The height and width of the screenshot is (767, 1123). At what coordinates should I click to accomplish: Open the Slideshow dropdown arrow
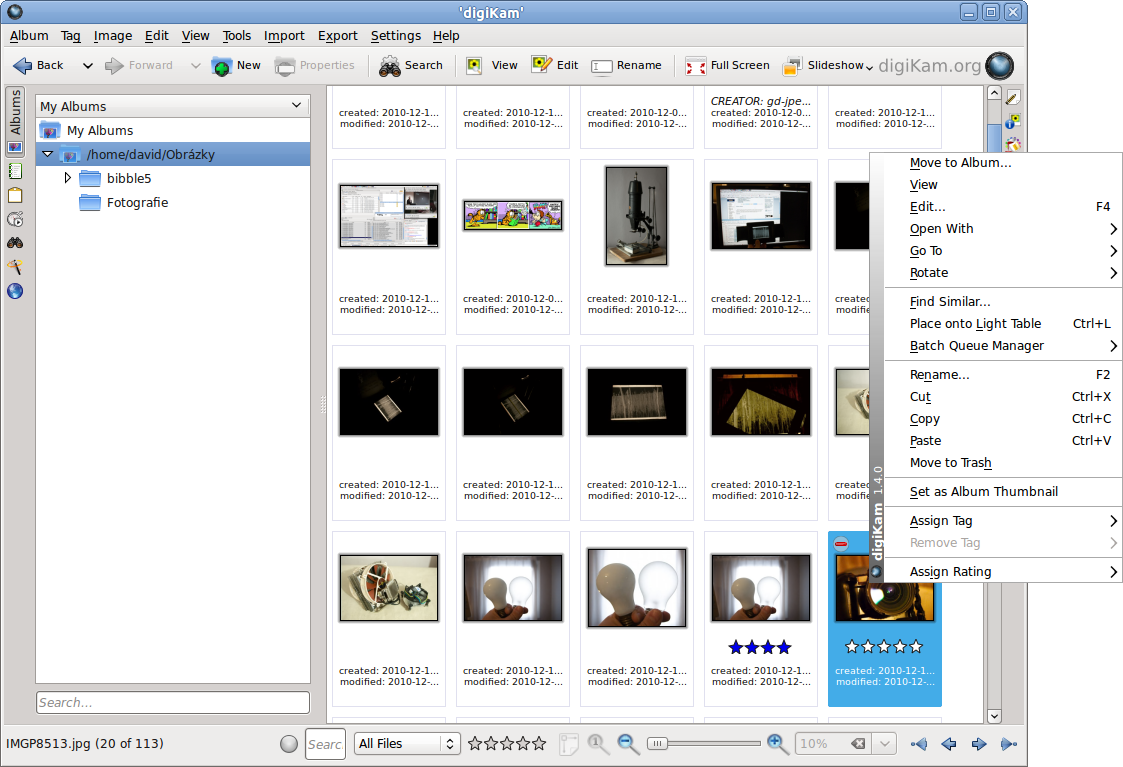pyautogui.click(x=869, y=68)
